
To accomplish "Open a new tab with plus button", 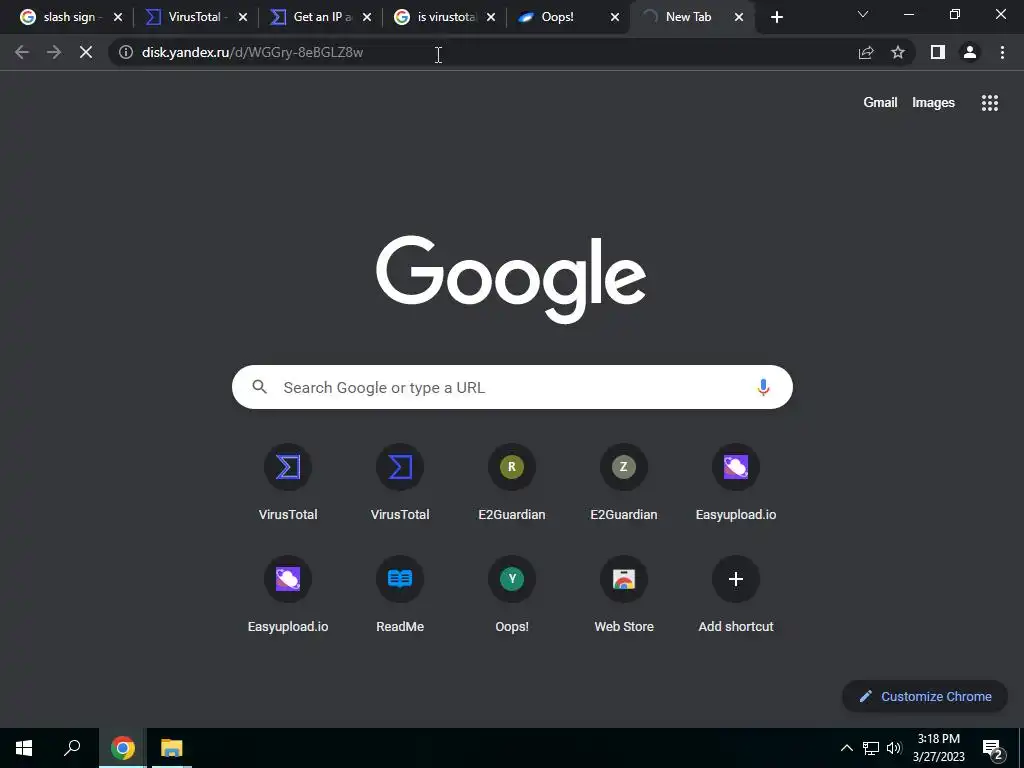I will [x=776, y=17].
